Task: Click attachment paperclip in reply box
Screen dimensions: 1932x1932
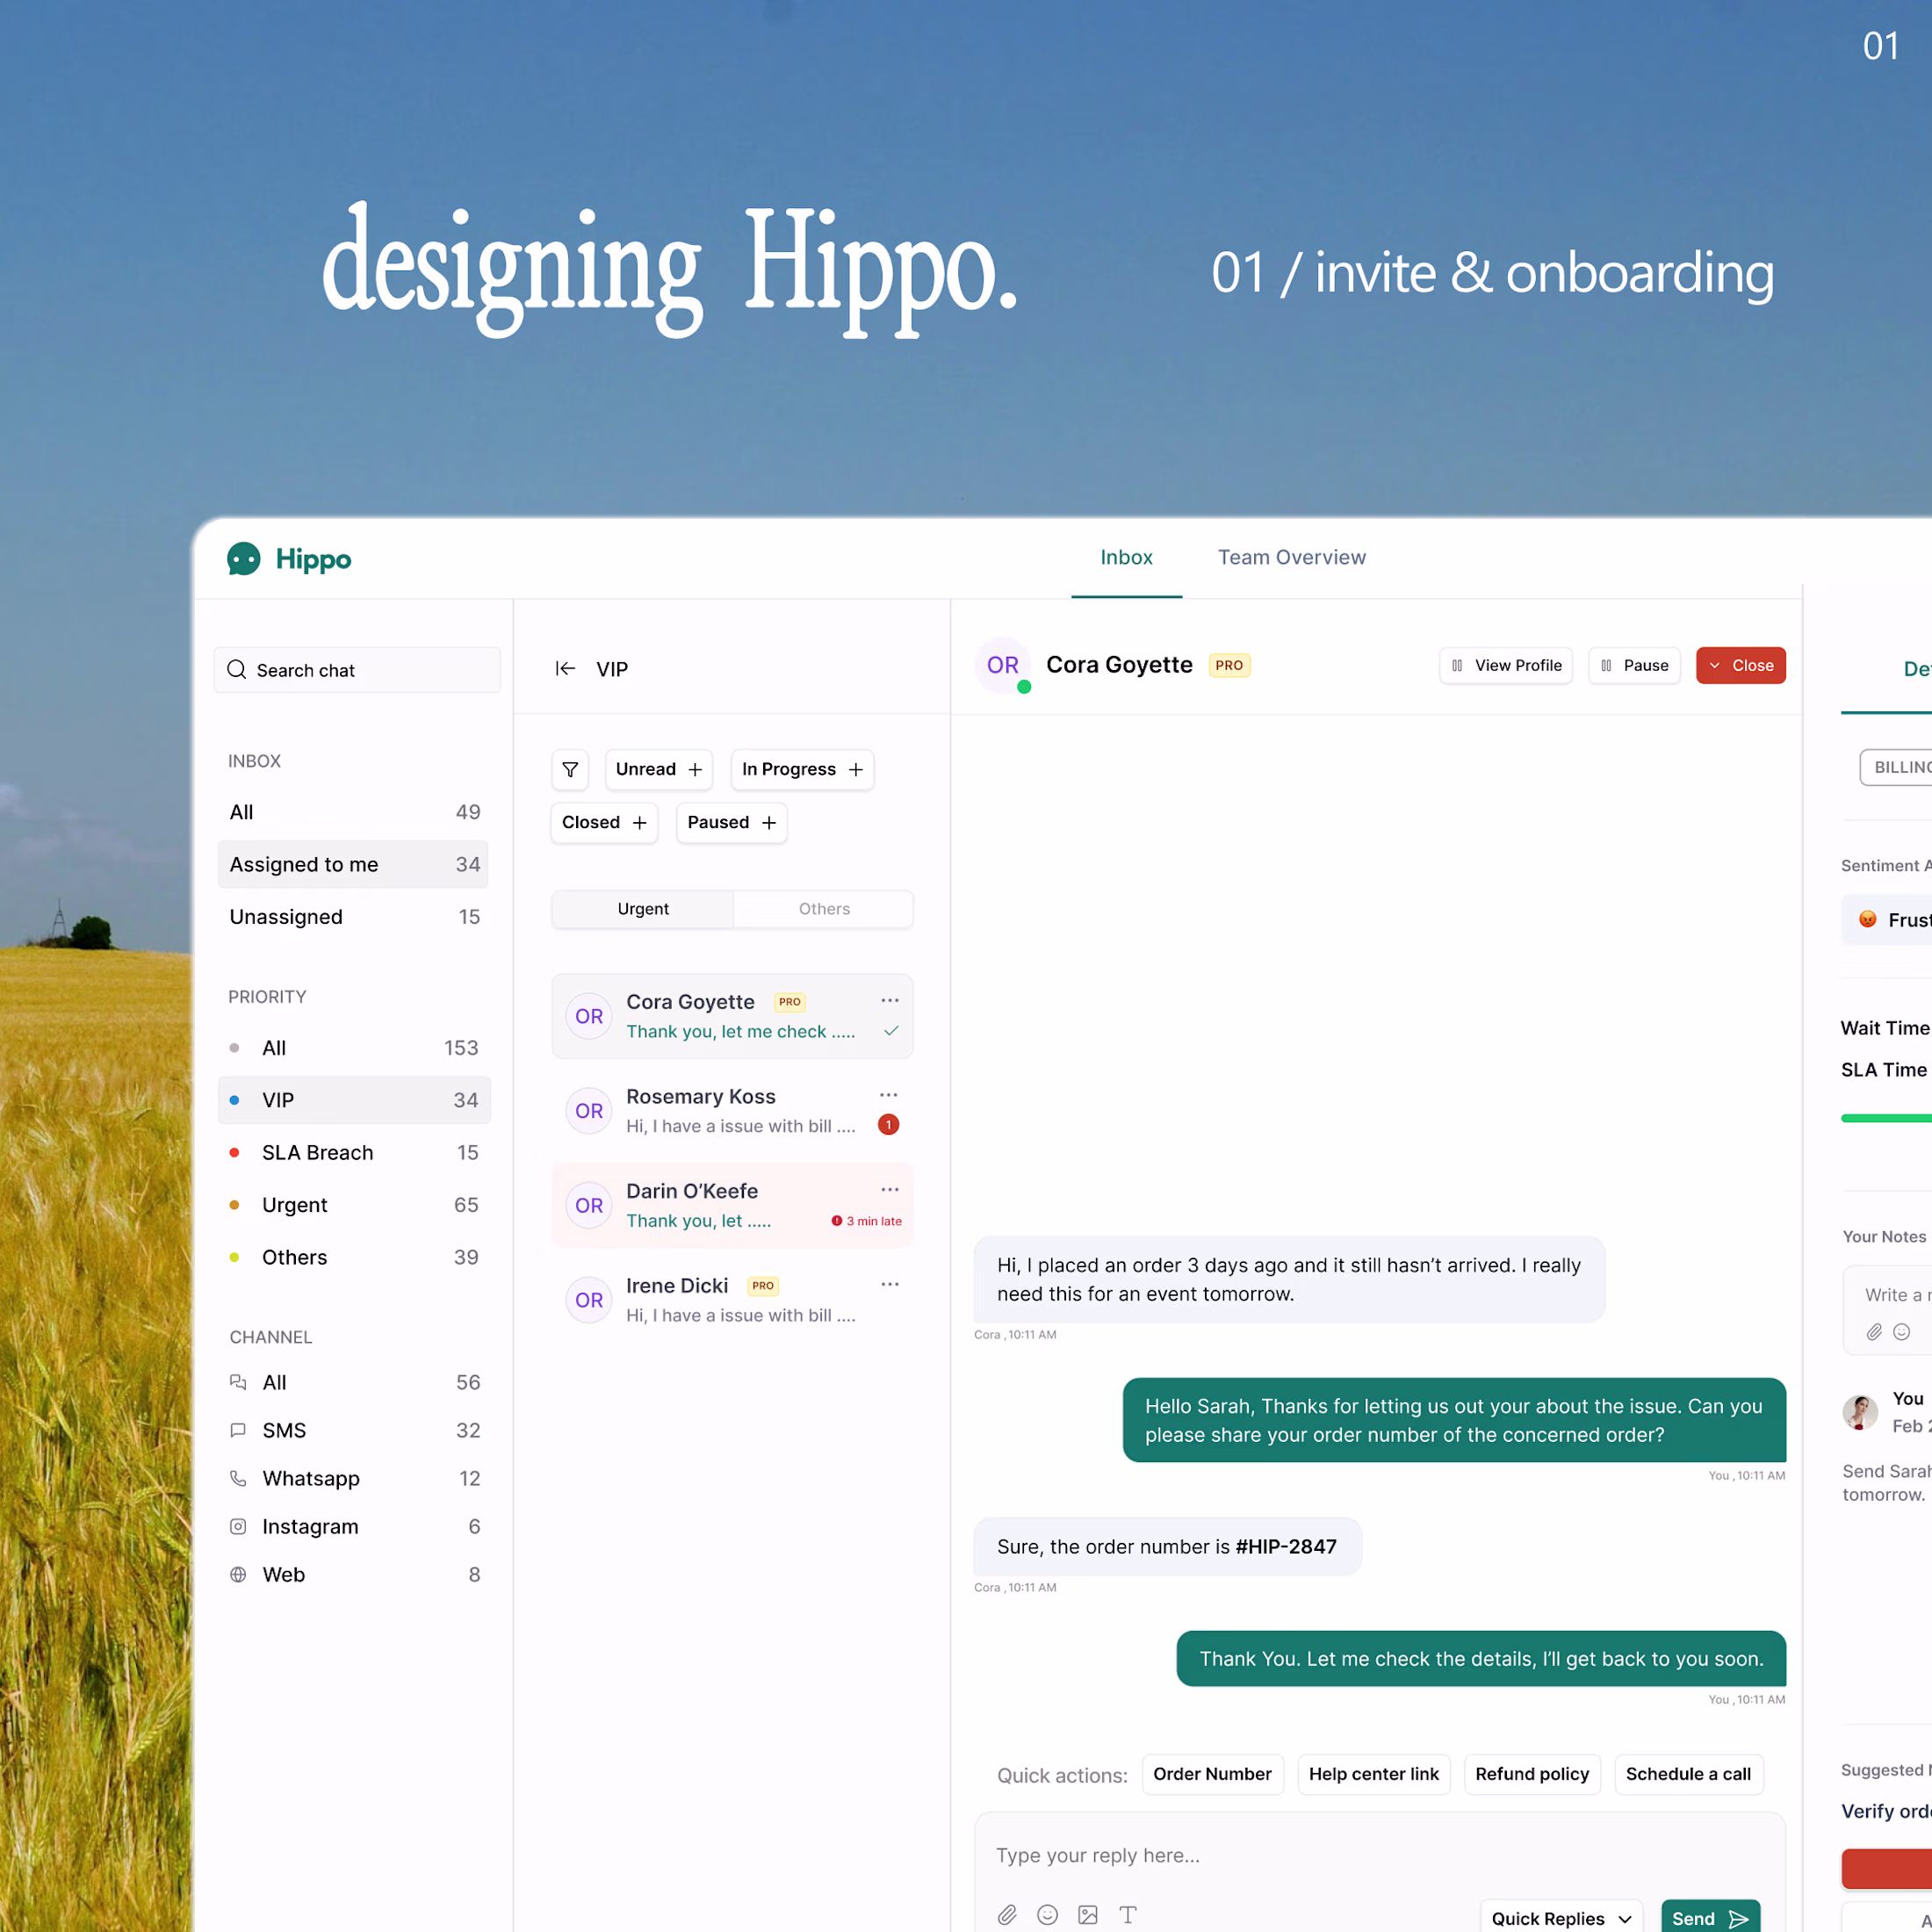Action: pyautogui.click(x=1007, y=1914)
